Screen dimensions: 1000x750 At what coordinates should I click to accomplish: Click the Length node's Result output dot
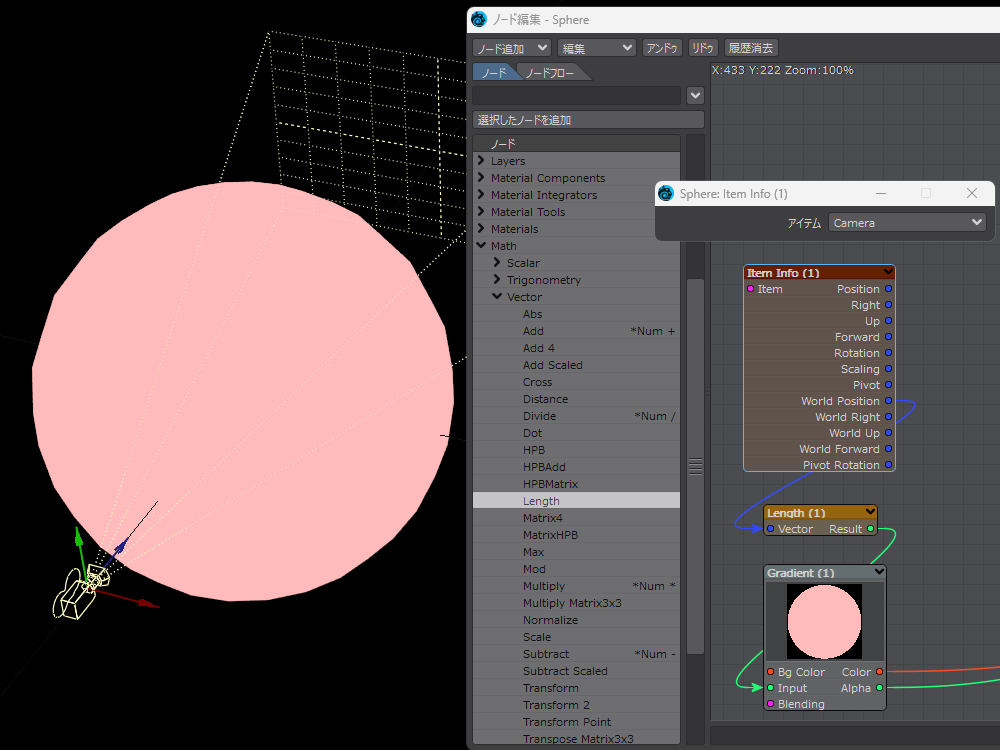pyautogui.click(x=870, y=529)
